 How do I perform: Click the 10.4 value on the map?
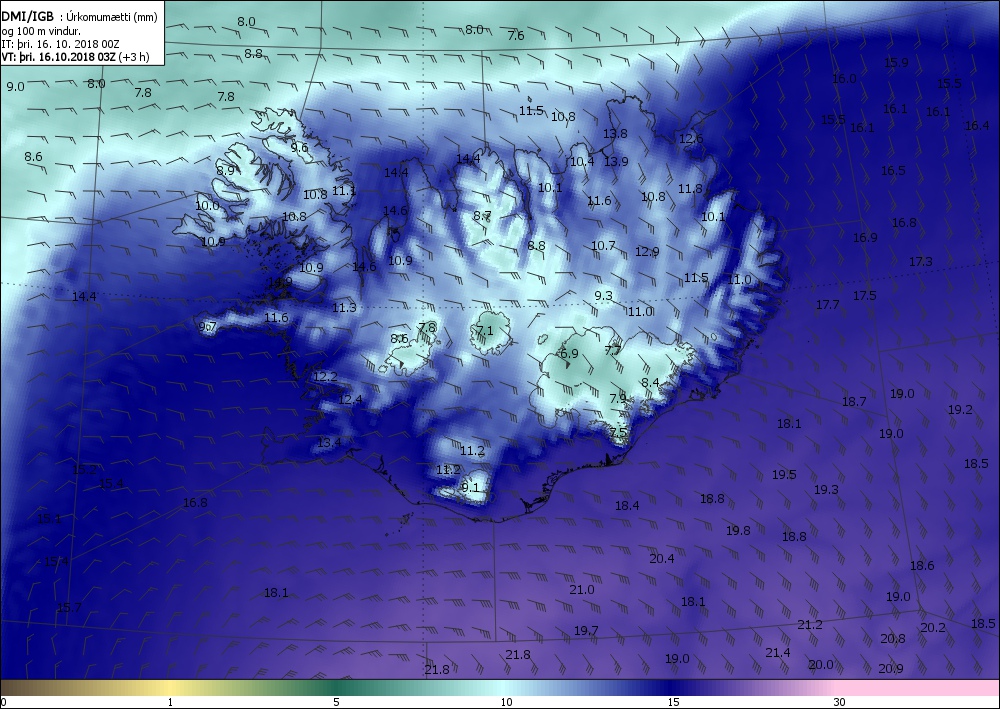tap(582, 161)
